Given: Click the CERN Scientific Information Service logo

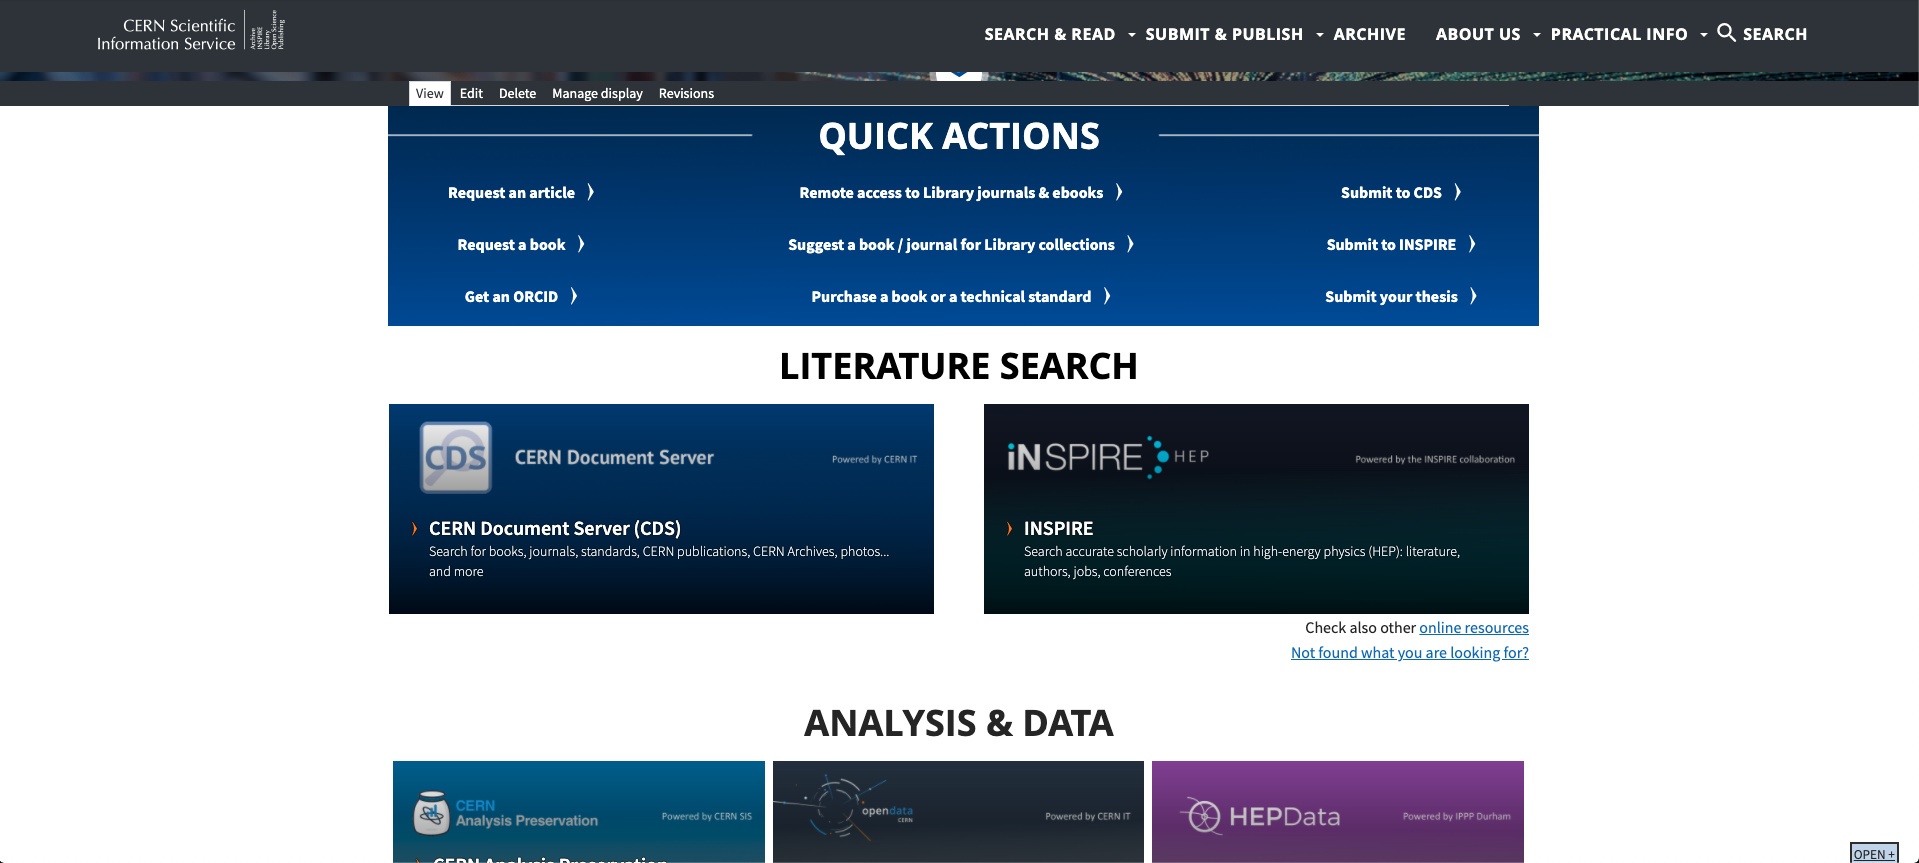Looking at the screenshot, I should click(x=190, y=33).
